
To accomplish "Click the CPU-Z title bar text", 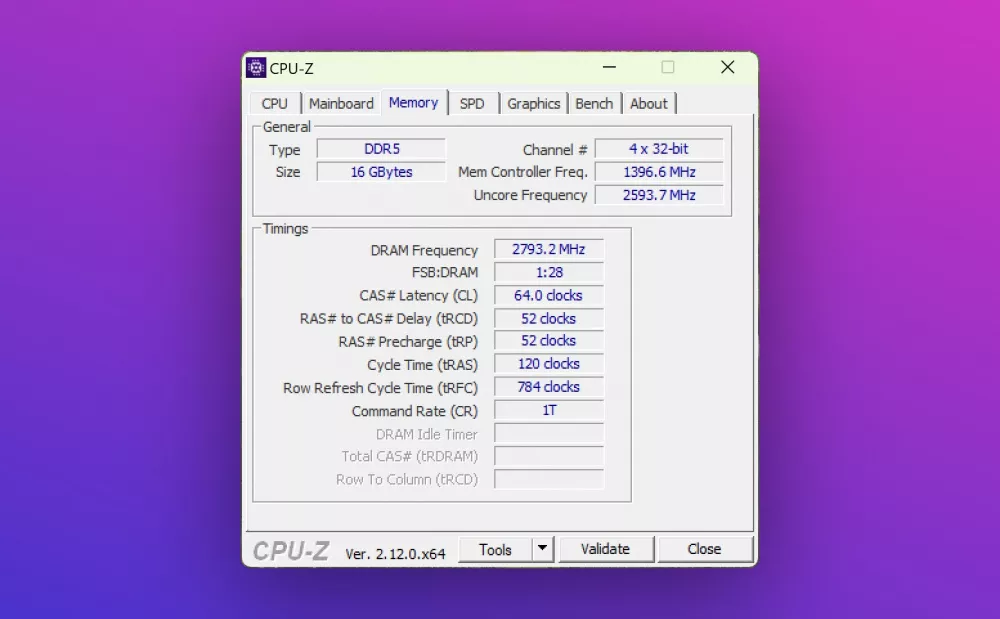I will [x=291, y=68].
